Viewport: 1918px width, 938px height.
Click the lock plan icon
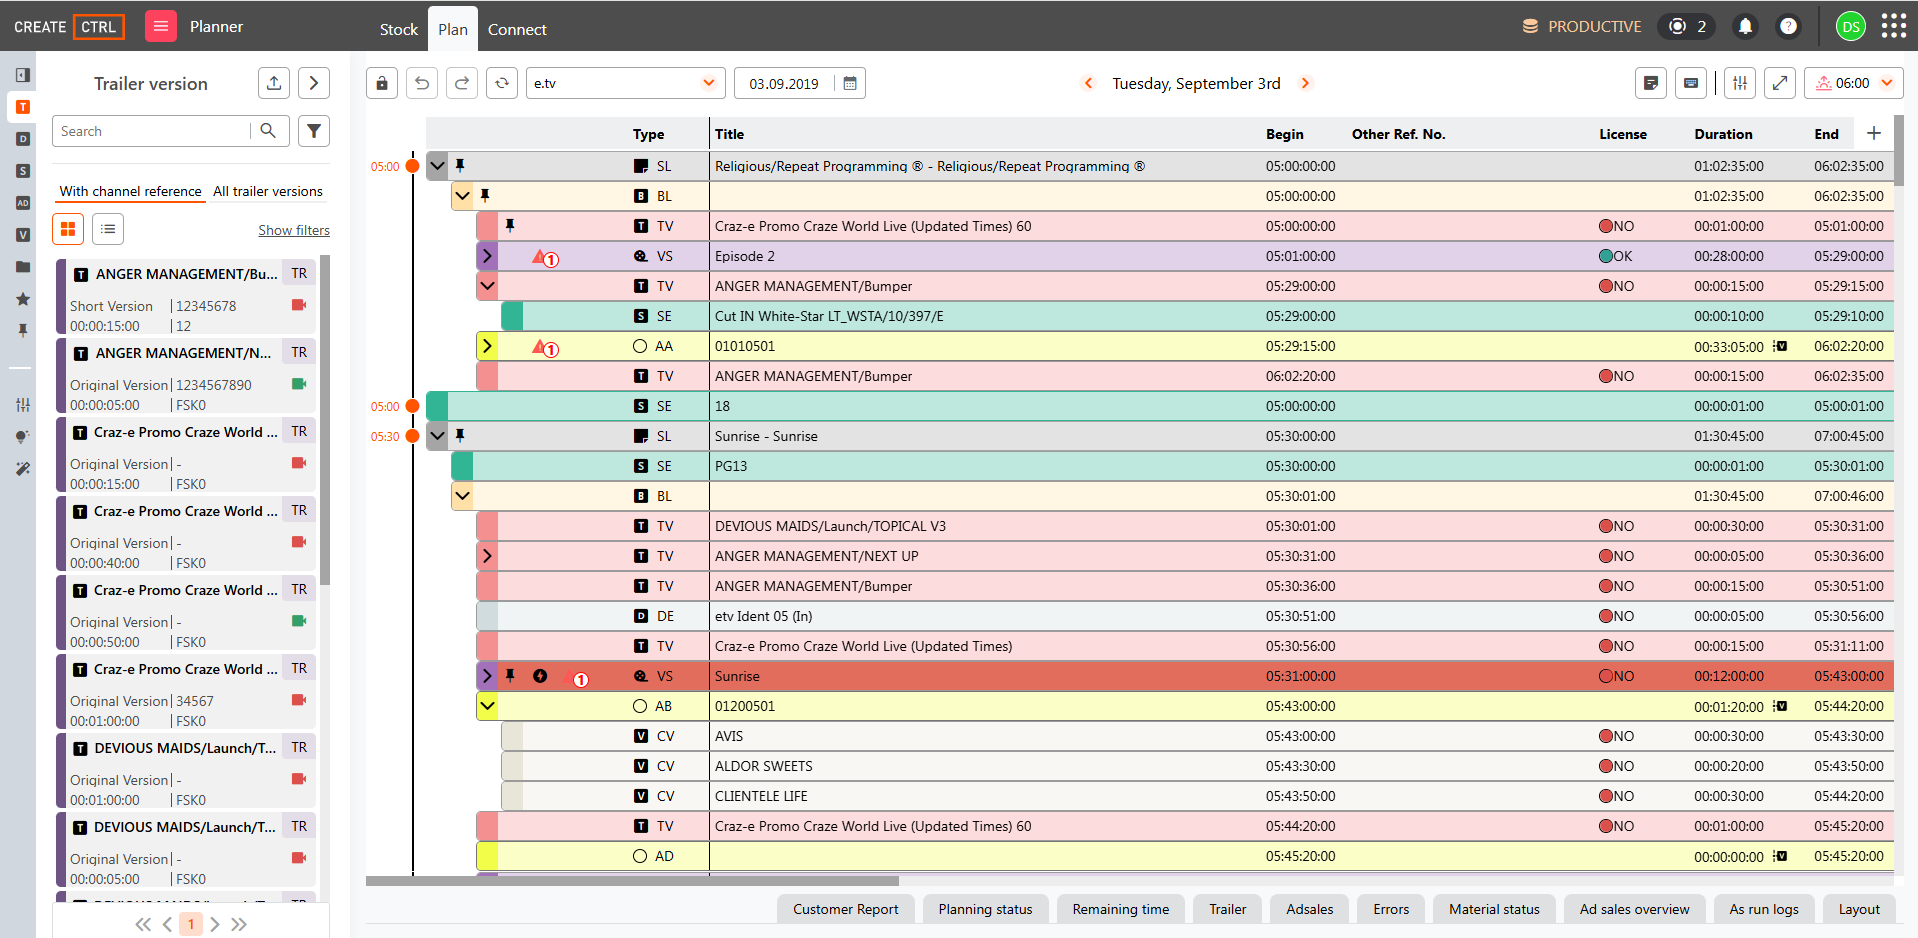382,83
